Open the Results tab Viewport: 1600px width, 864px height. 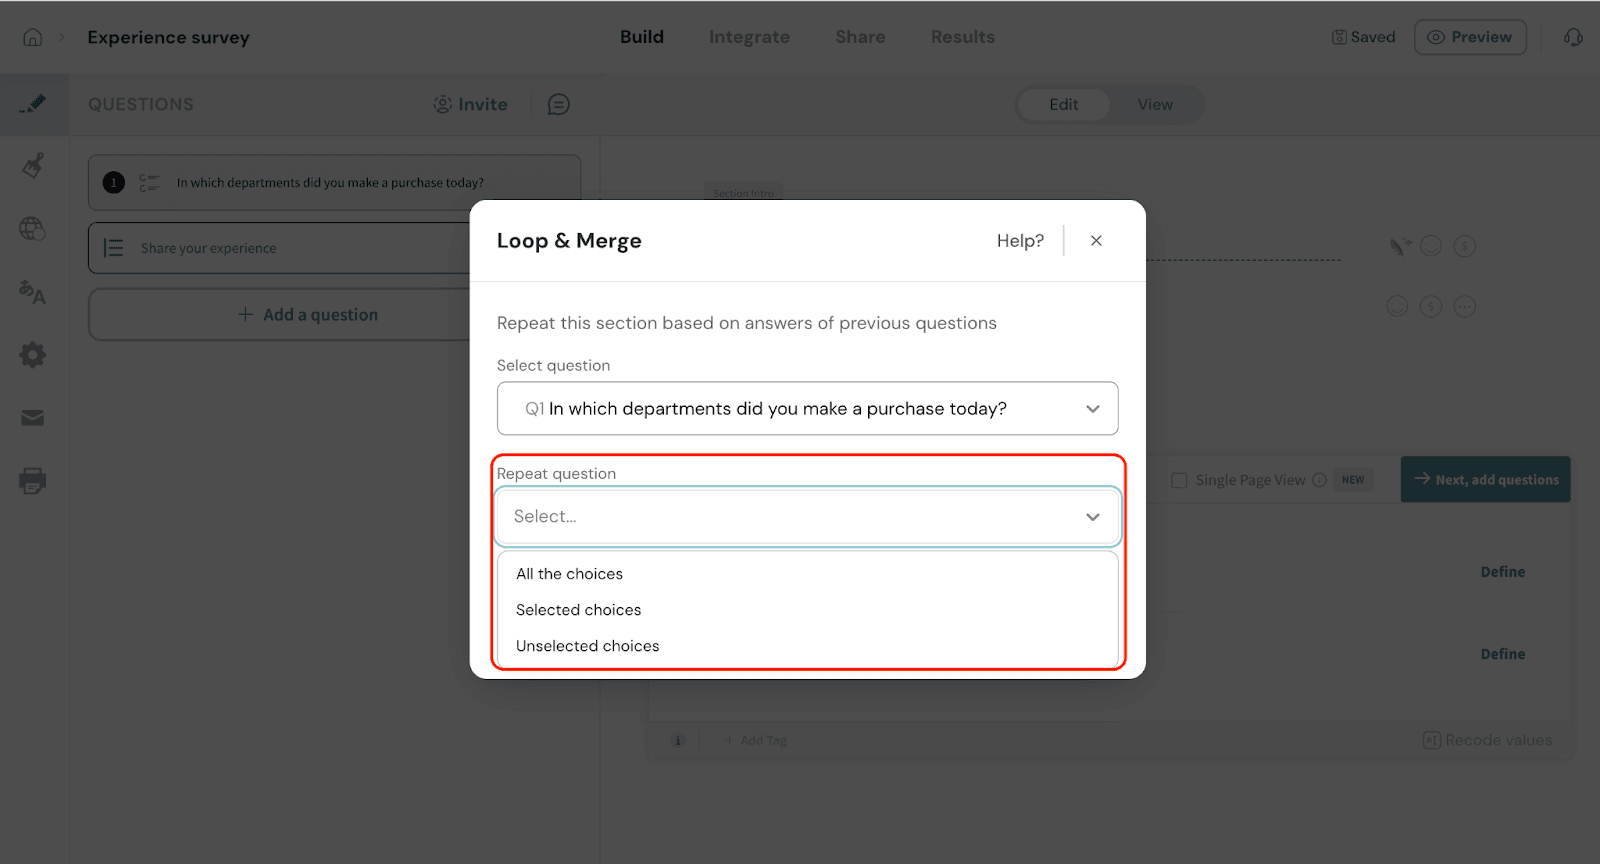962,37
